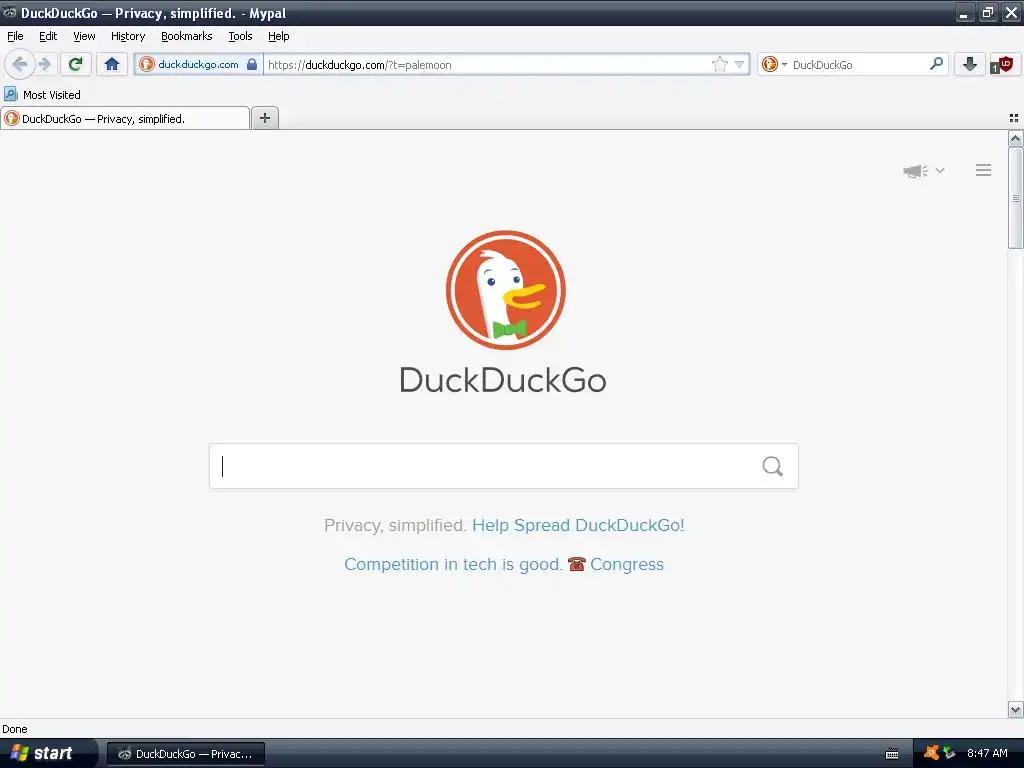This screenshot has width=1024, height=768.
Task: Open the Help menu
Action: (279, 36)
